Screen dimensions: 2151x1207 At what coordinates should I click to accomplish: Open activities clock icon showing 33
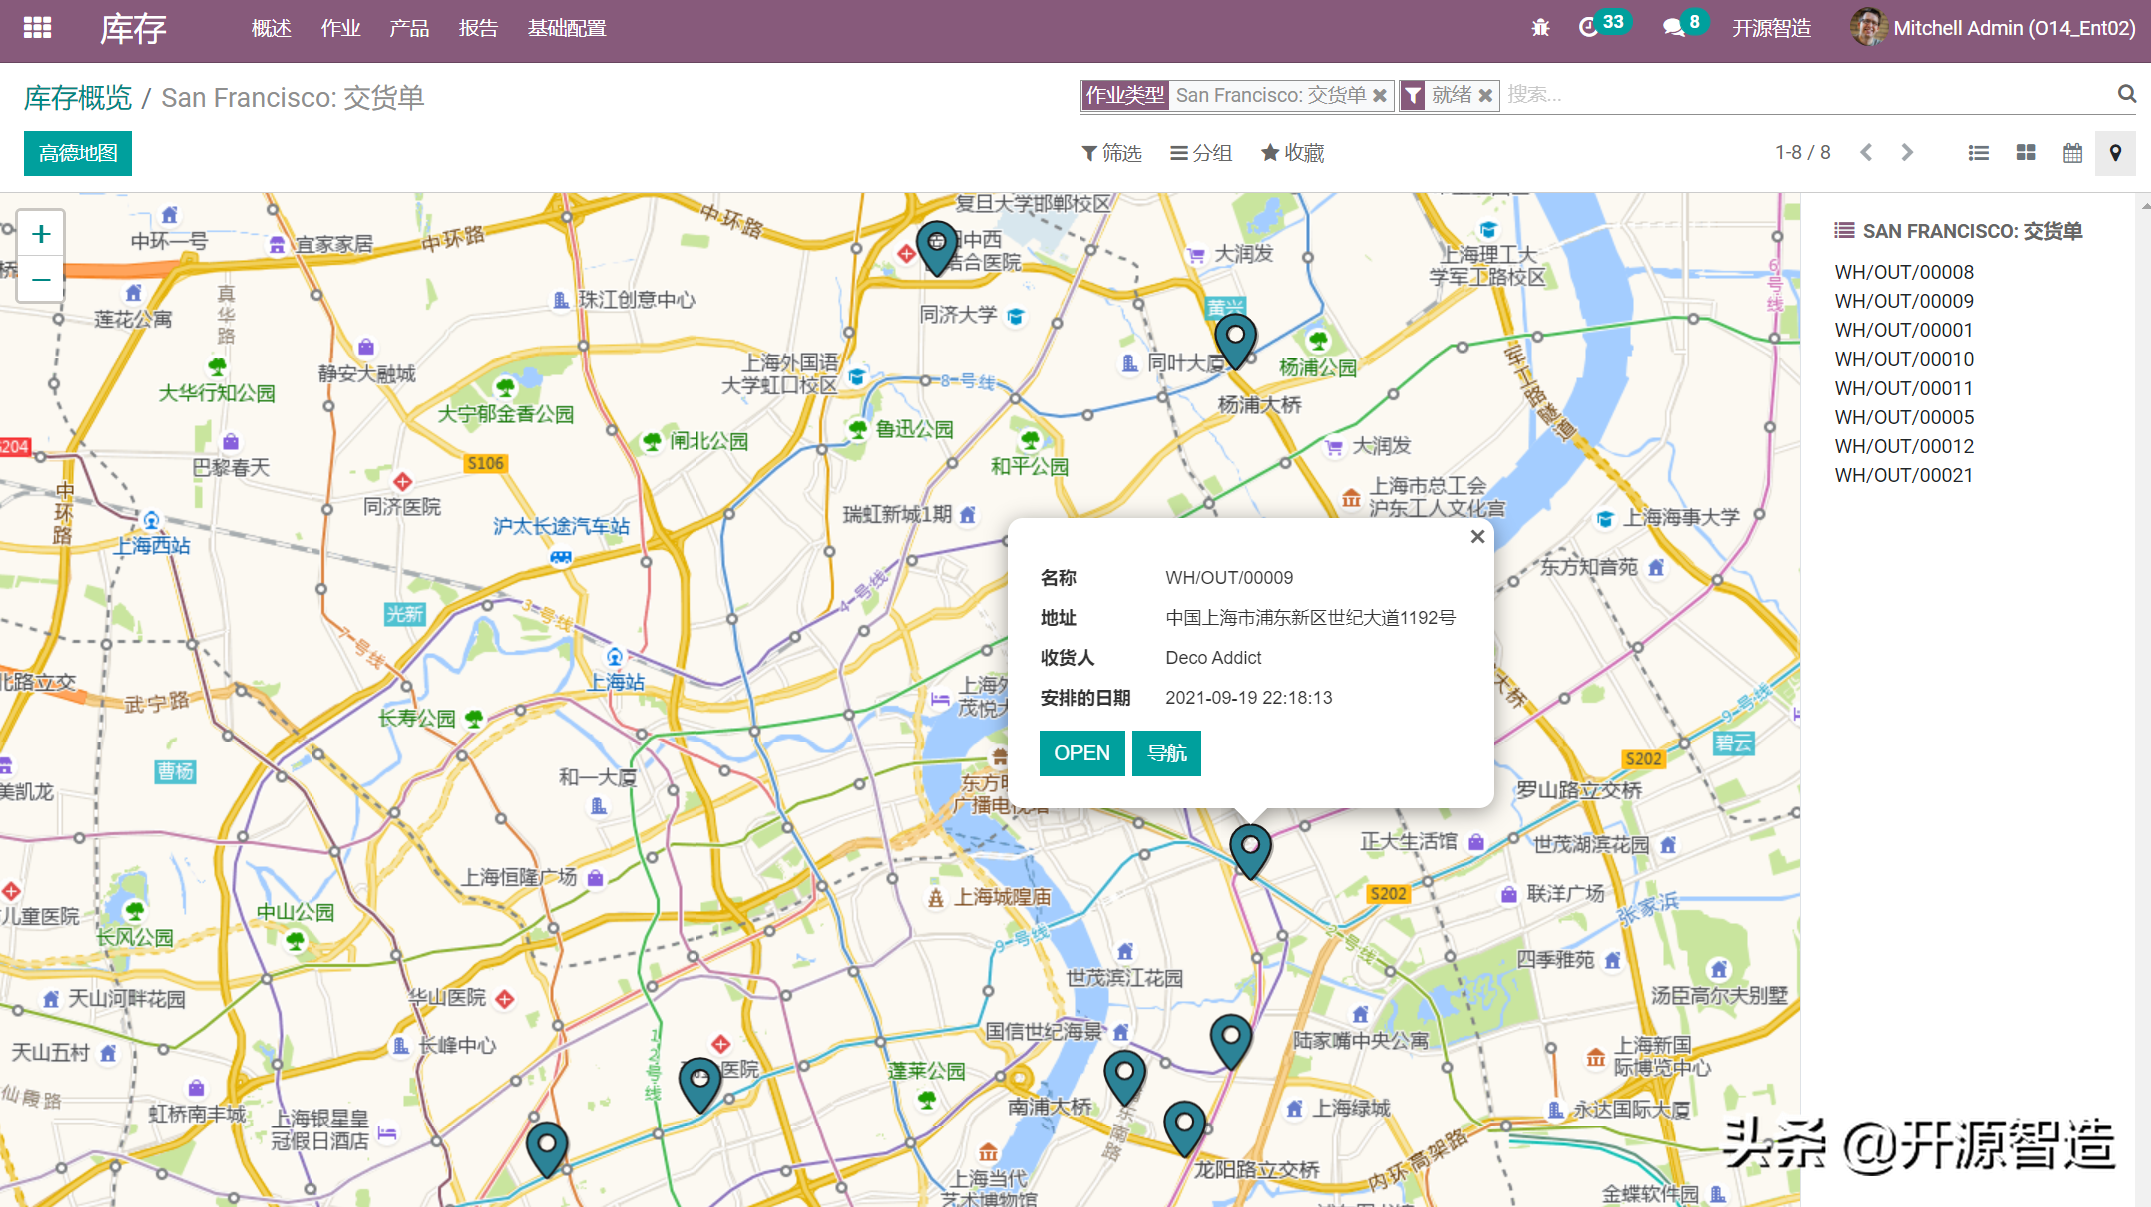(x=1603, y=26)
